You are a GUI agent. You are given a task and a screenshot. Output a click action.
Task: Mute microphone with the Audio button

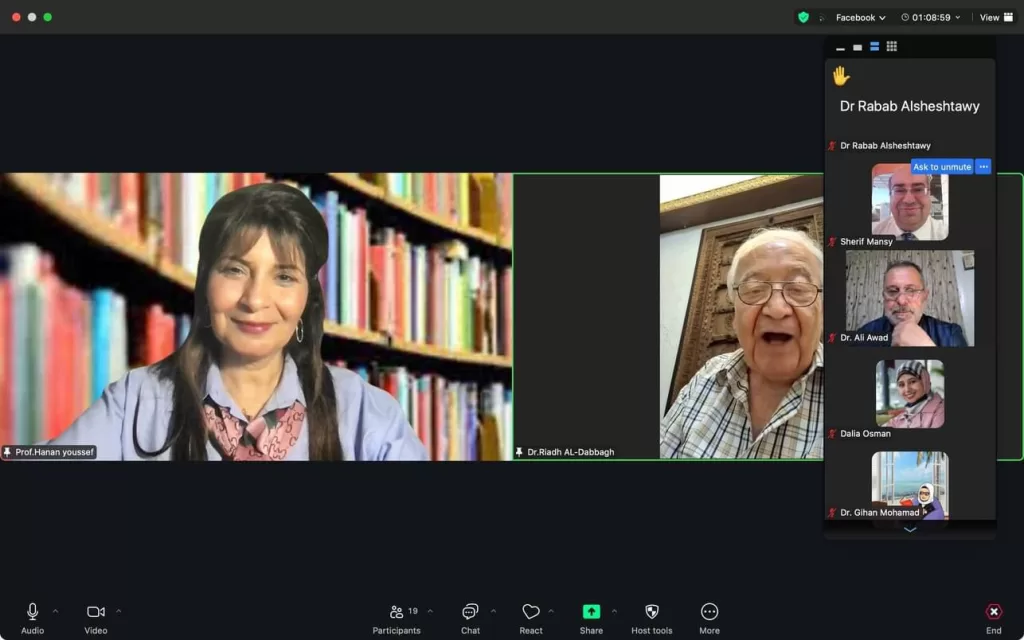32,612
